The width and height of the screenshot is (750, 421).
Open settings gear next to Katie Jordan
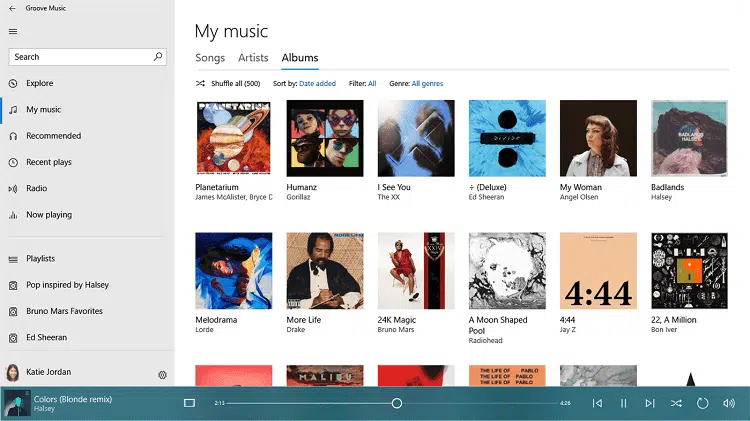162,374
